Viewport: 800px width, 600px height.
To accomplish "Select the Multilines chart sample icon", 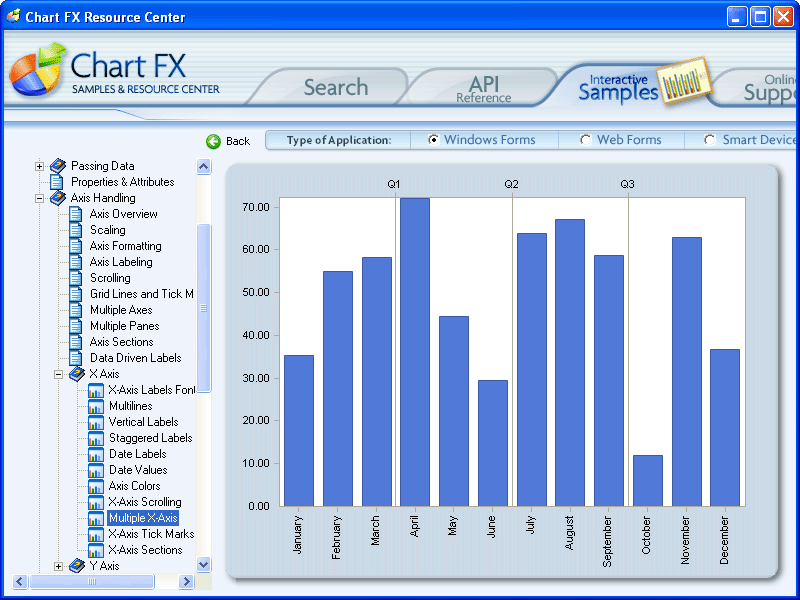I will [95, 406].
